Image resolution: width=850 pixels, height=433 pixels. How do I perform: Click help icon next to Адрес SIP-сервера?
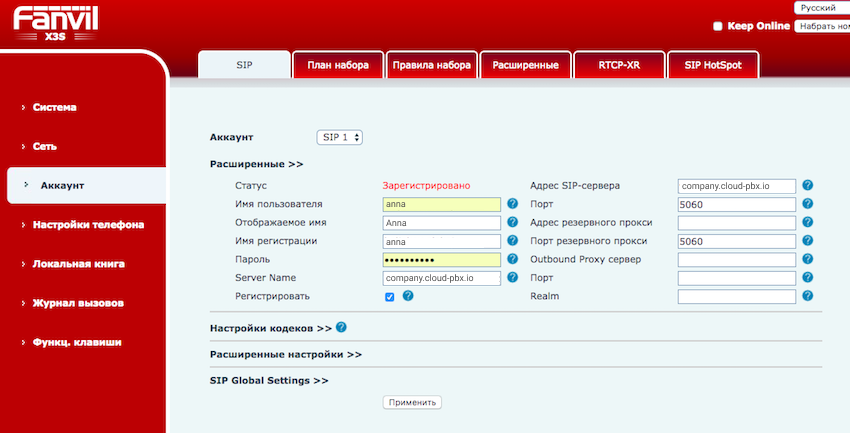[x=807, y=185]
